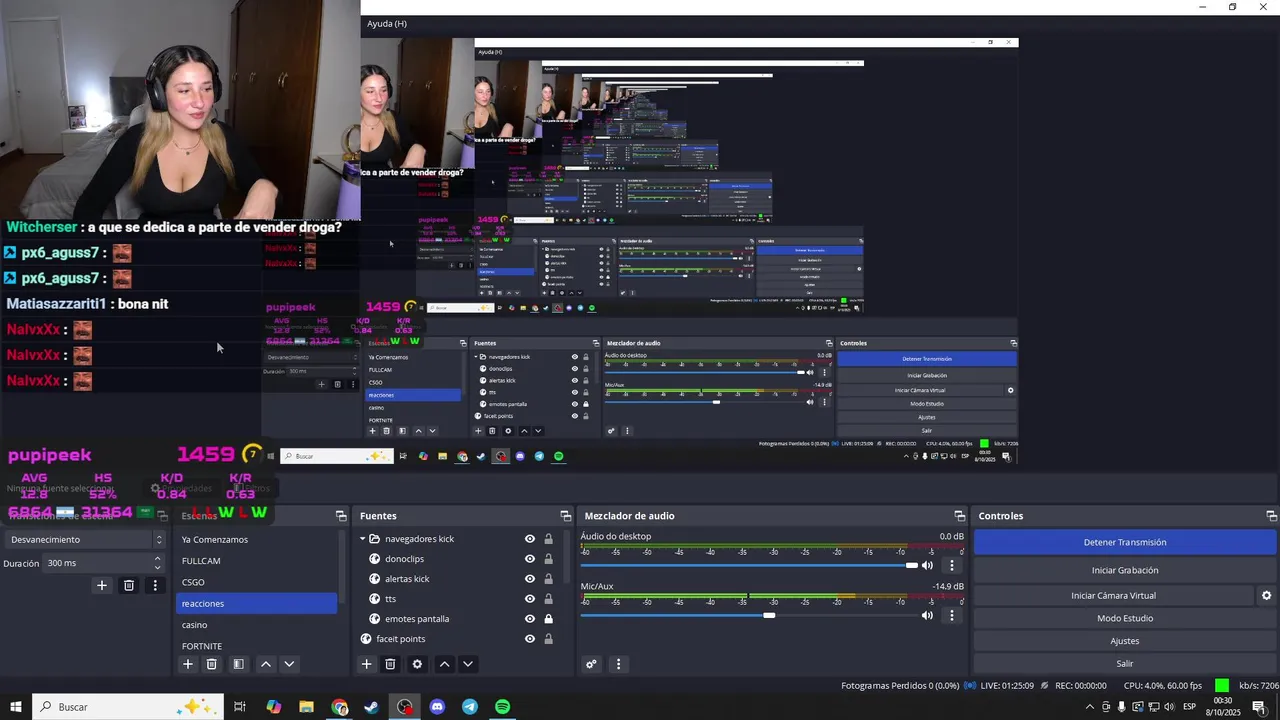Screen dimensions: 1280x720
Task: Hide the donoclips source
Action: pyautogui.click(x=530, y=559)
